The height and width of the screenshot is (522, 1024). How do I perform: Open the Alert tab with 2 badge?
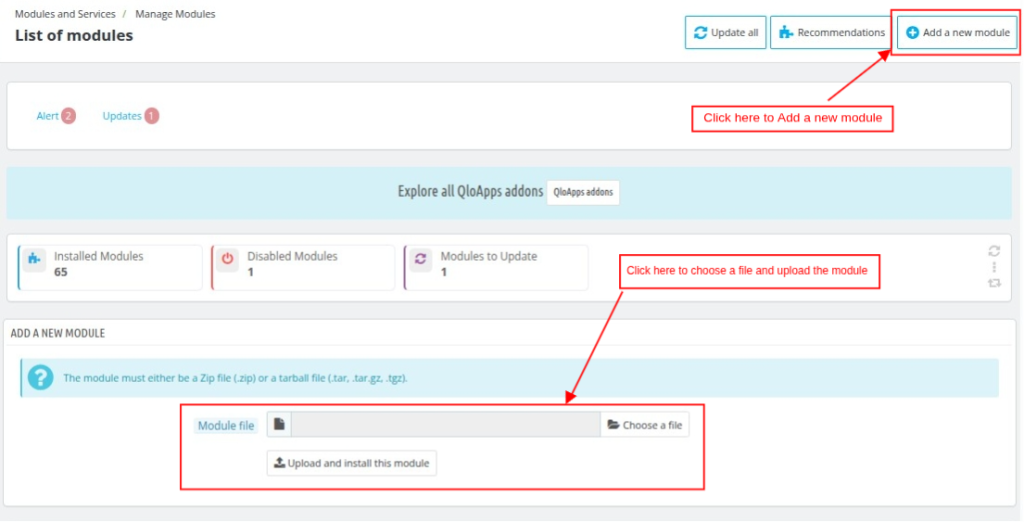(56, 116)
